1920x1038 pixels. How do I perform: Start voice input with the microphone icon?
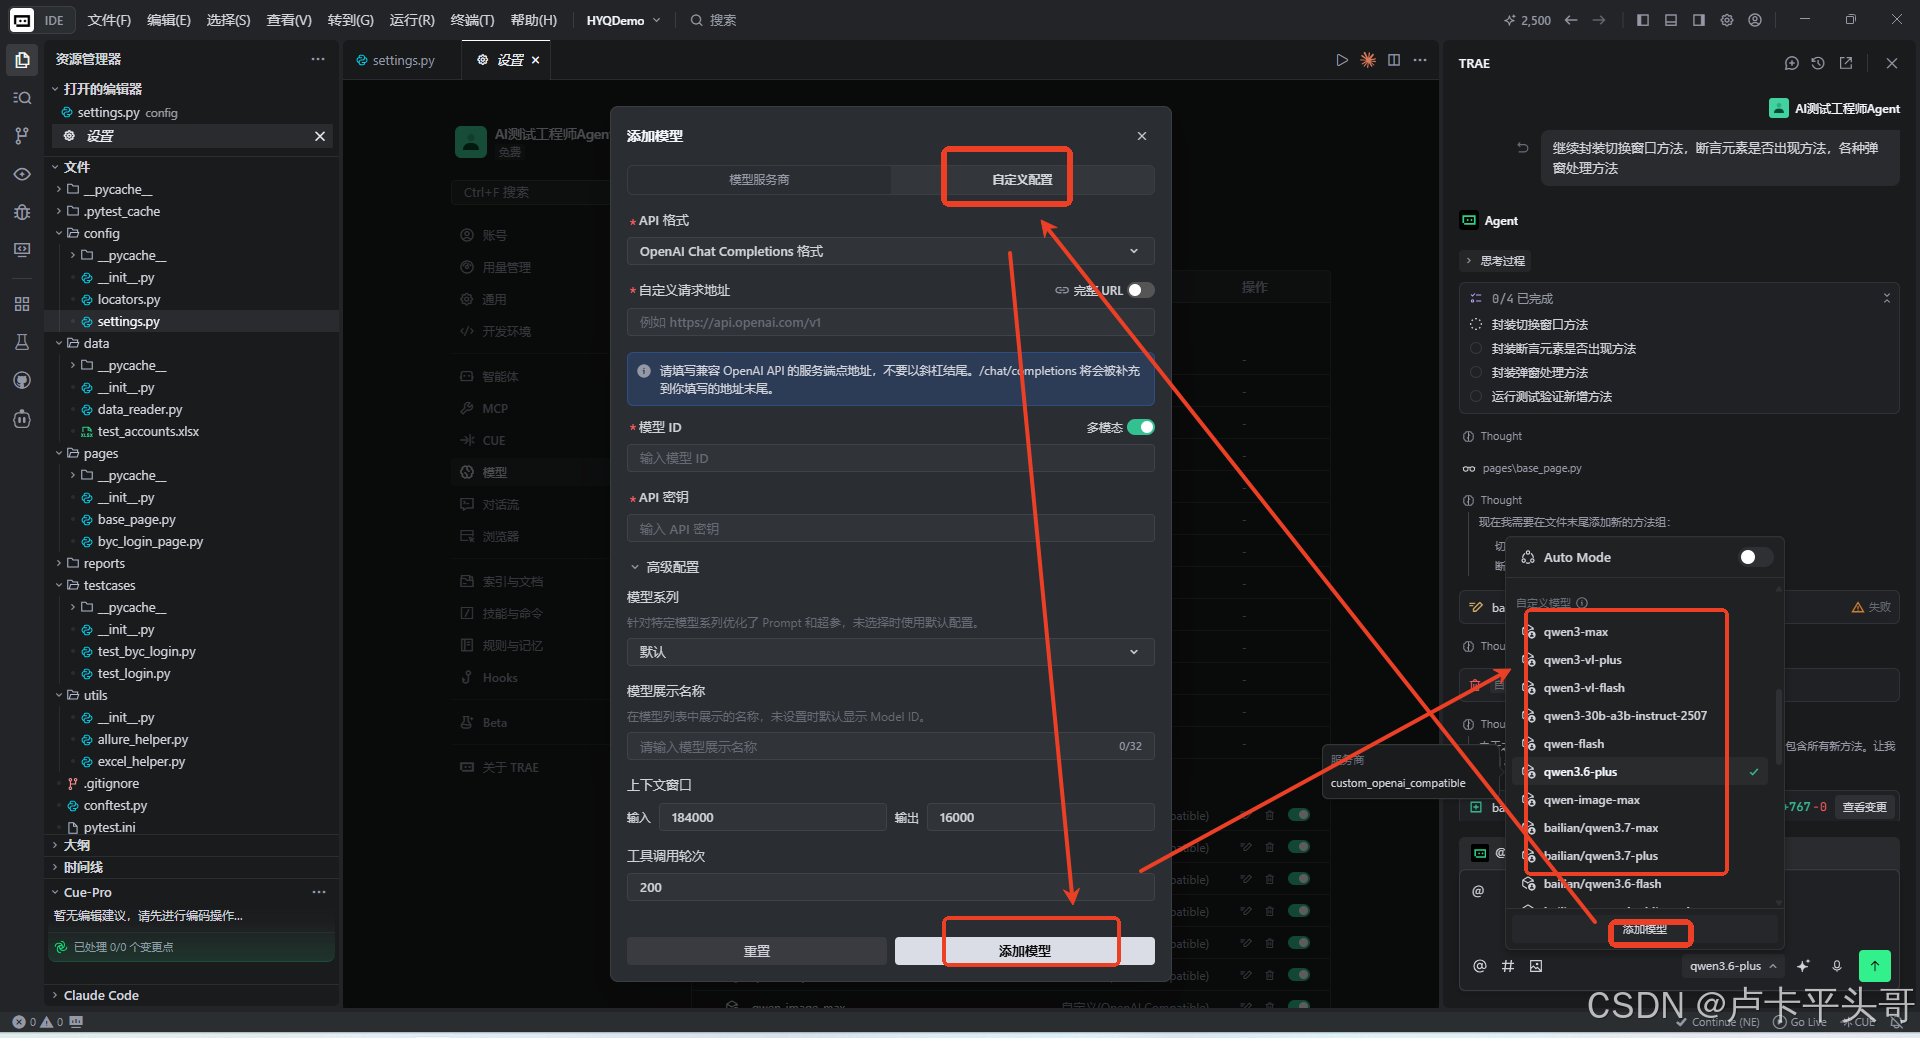click(x=1837, y=966)
